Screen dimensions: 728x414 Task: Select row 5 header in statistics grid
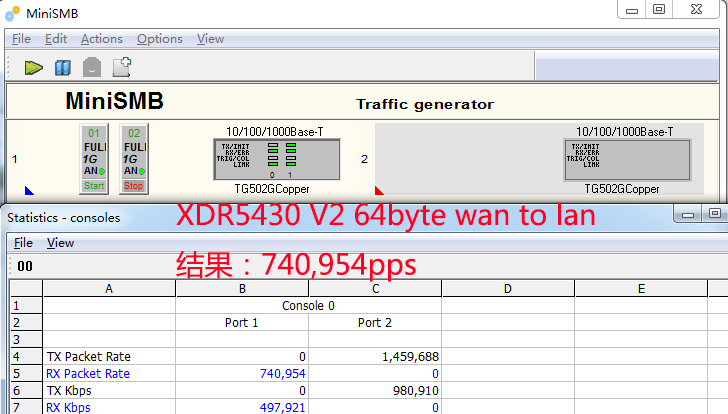(26, 374)
